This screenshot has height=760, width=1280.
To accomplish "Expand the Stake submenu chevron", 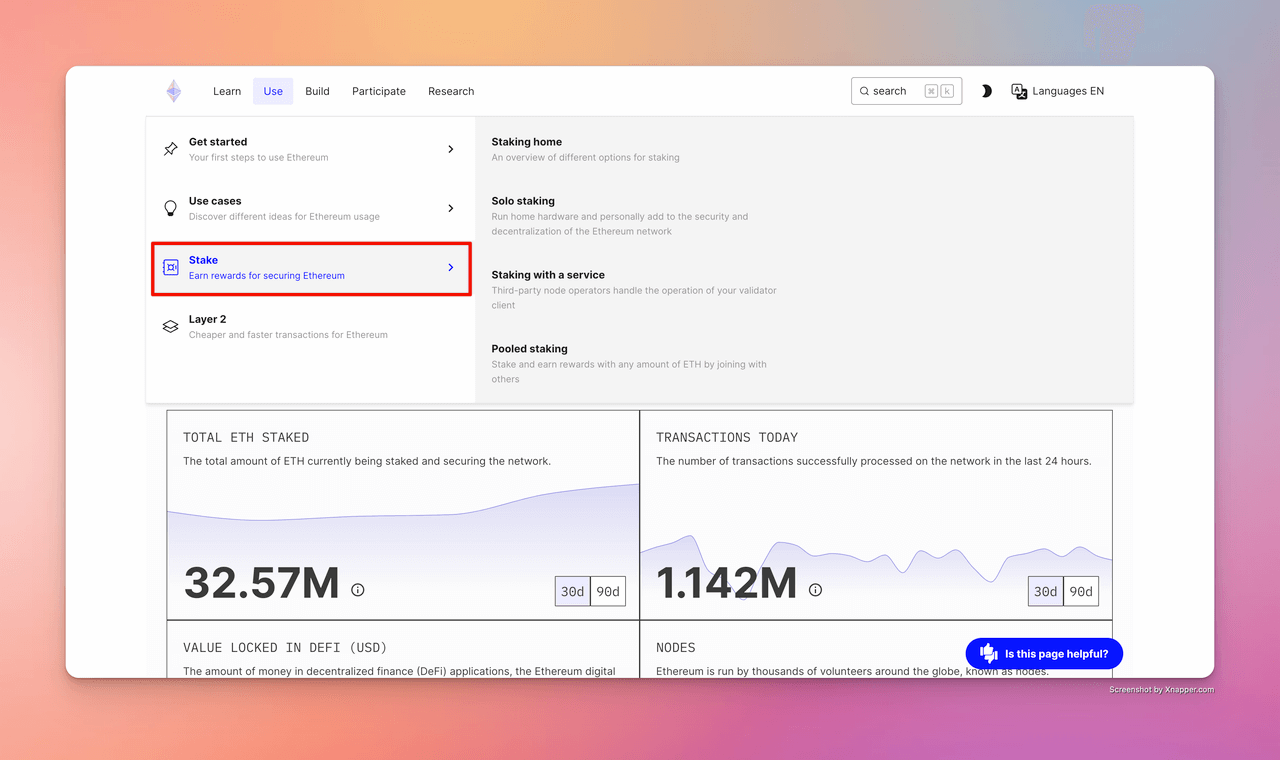I will coord(450,267).
